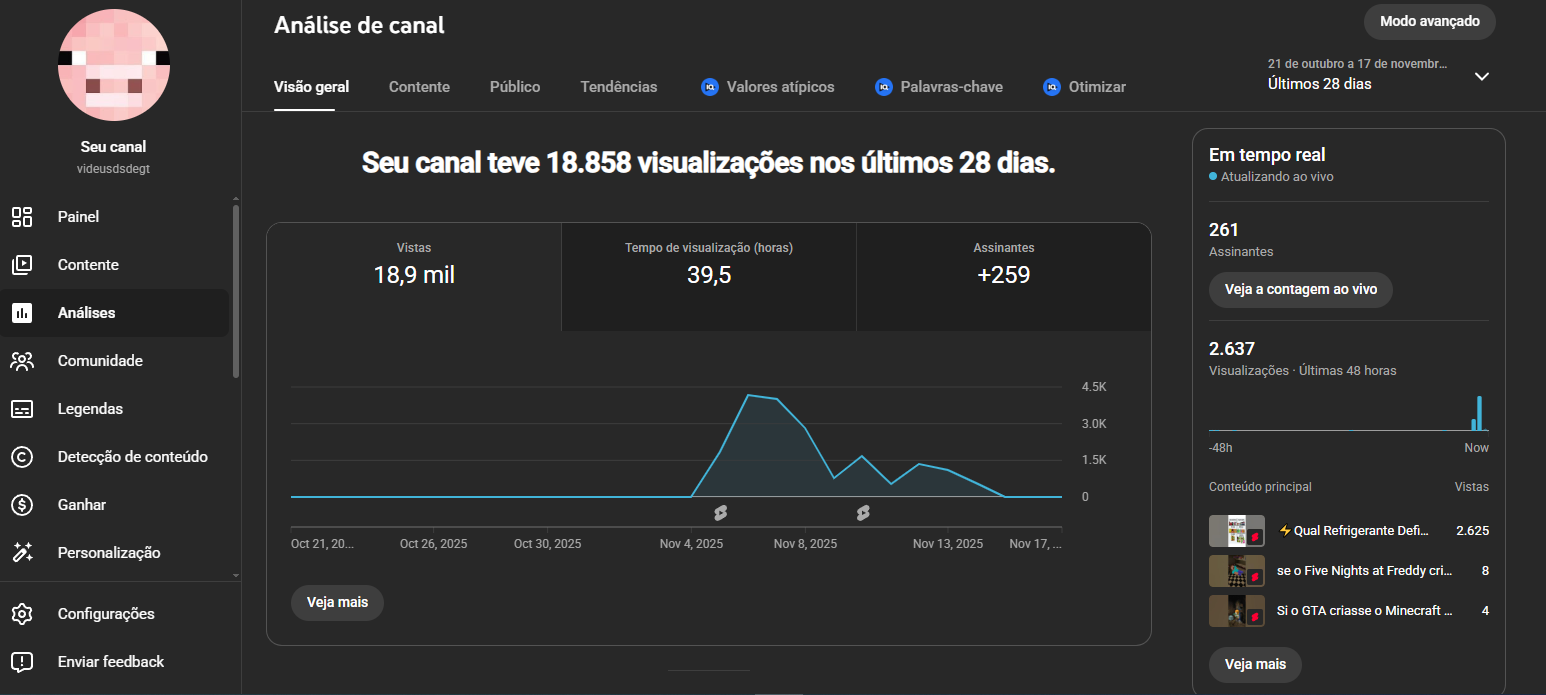Open the Valores atípicos tab
1546x695 pixels.
point(780,87)
